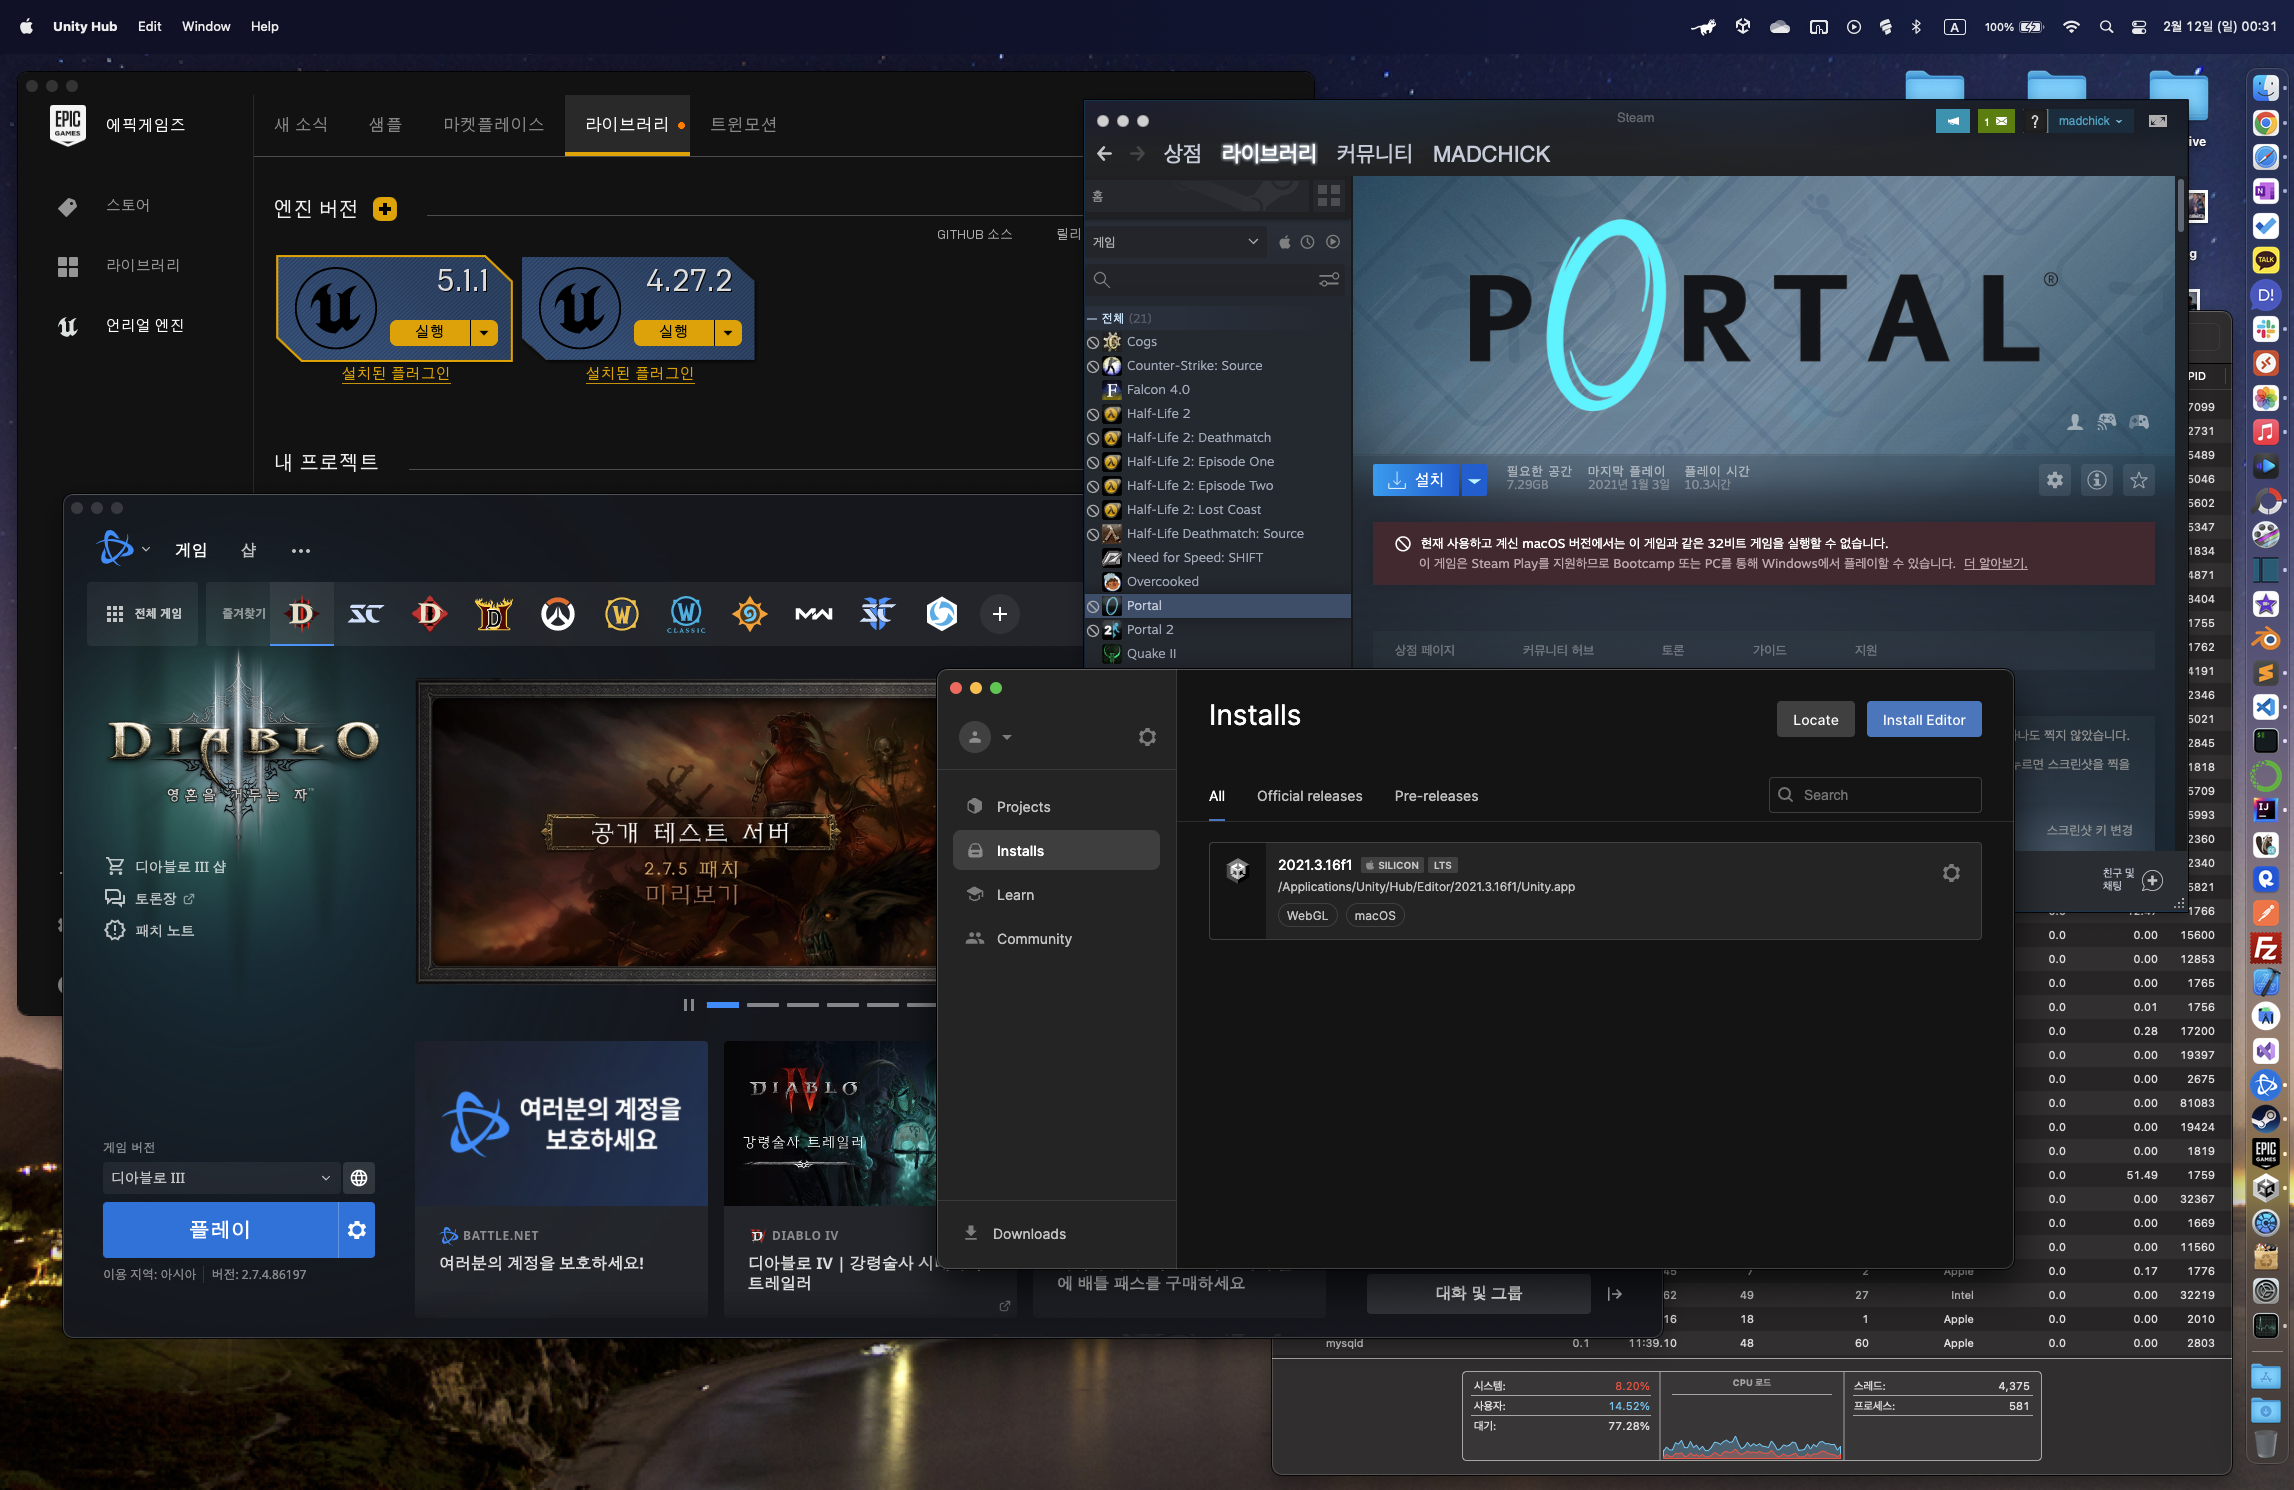Image resolution: width=2294 pixels, height=1490 pixels.
Task: Toggle the macOS filter icon in Steam
Action: point(1285,242)
